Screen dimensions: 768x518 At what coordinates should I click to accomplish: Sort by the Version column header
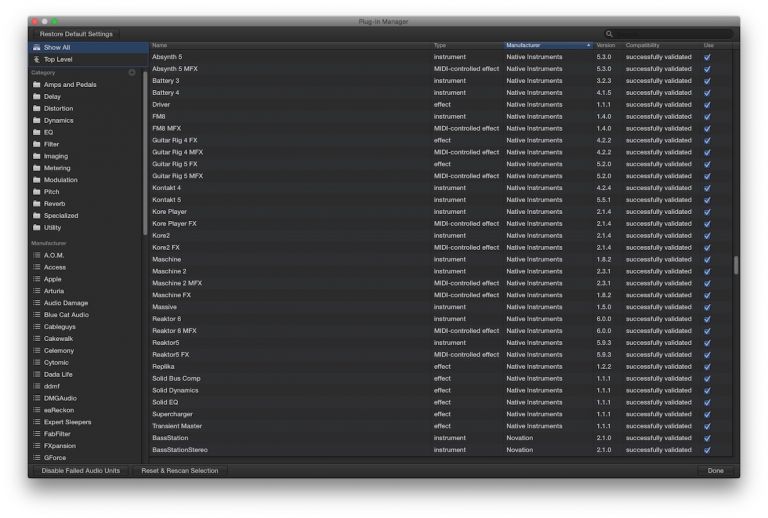[607, 45]
